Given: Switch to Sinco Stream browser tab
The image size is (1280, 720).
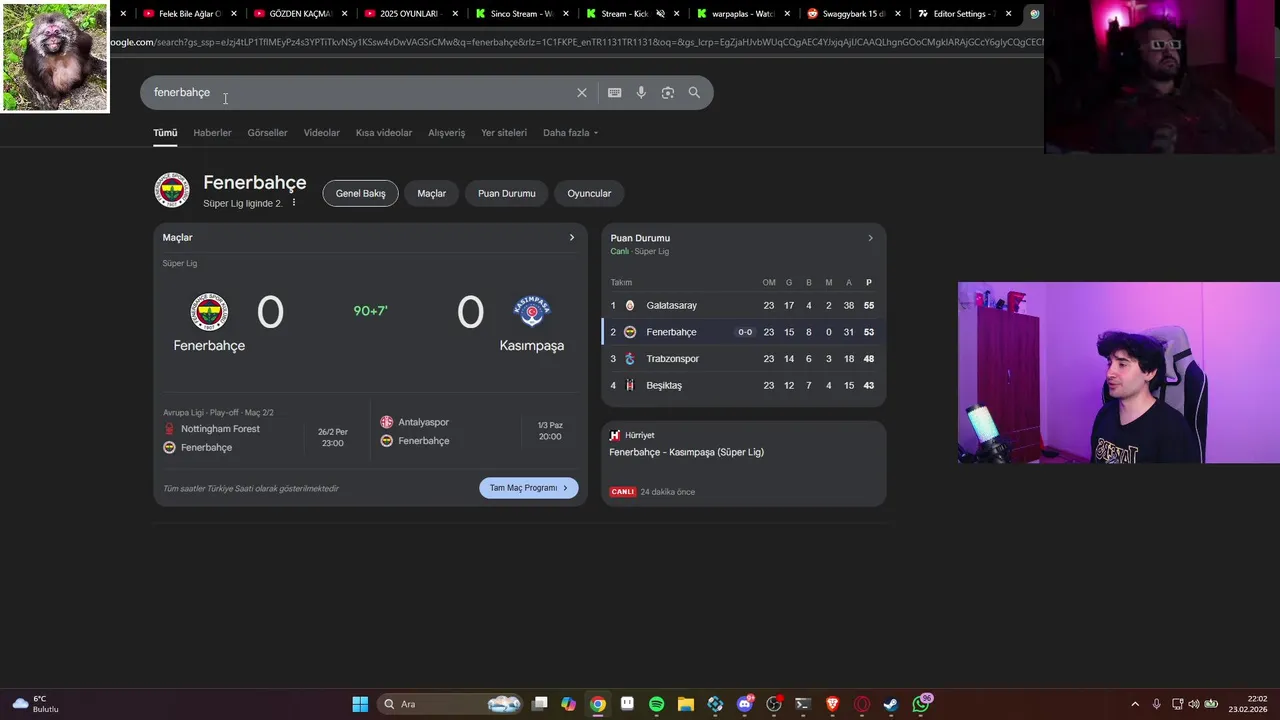Looking at the screenshot, I should [x=519, y=14].
